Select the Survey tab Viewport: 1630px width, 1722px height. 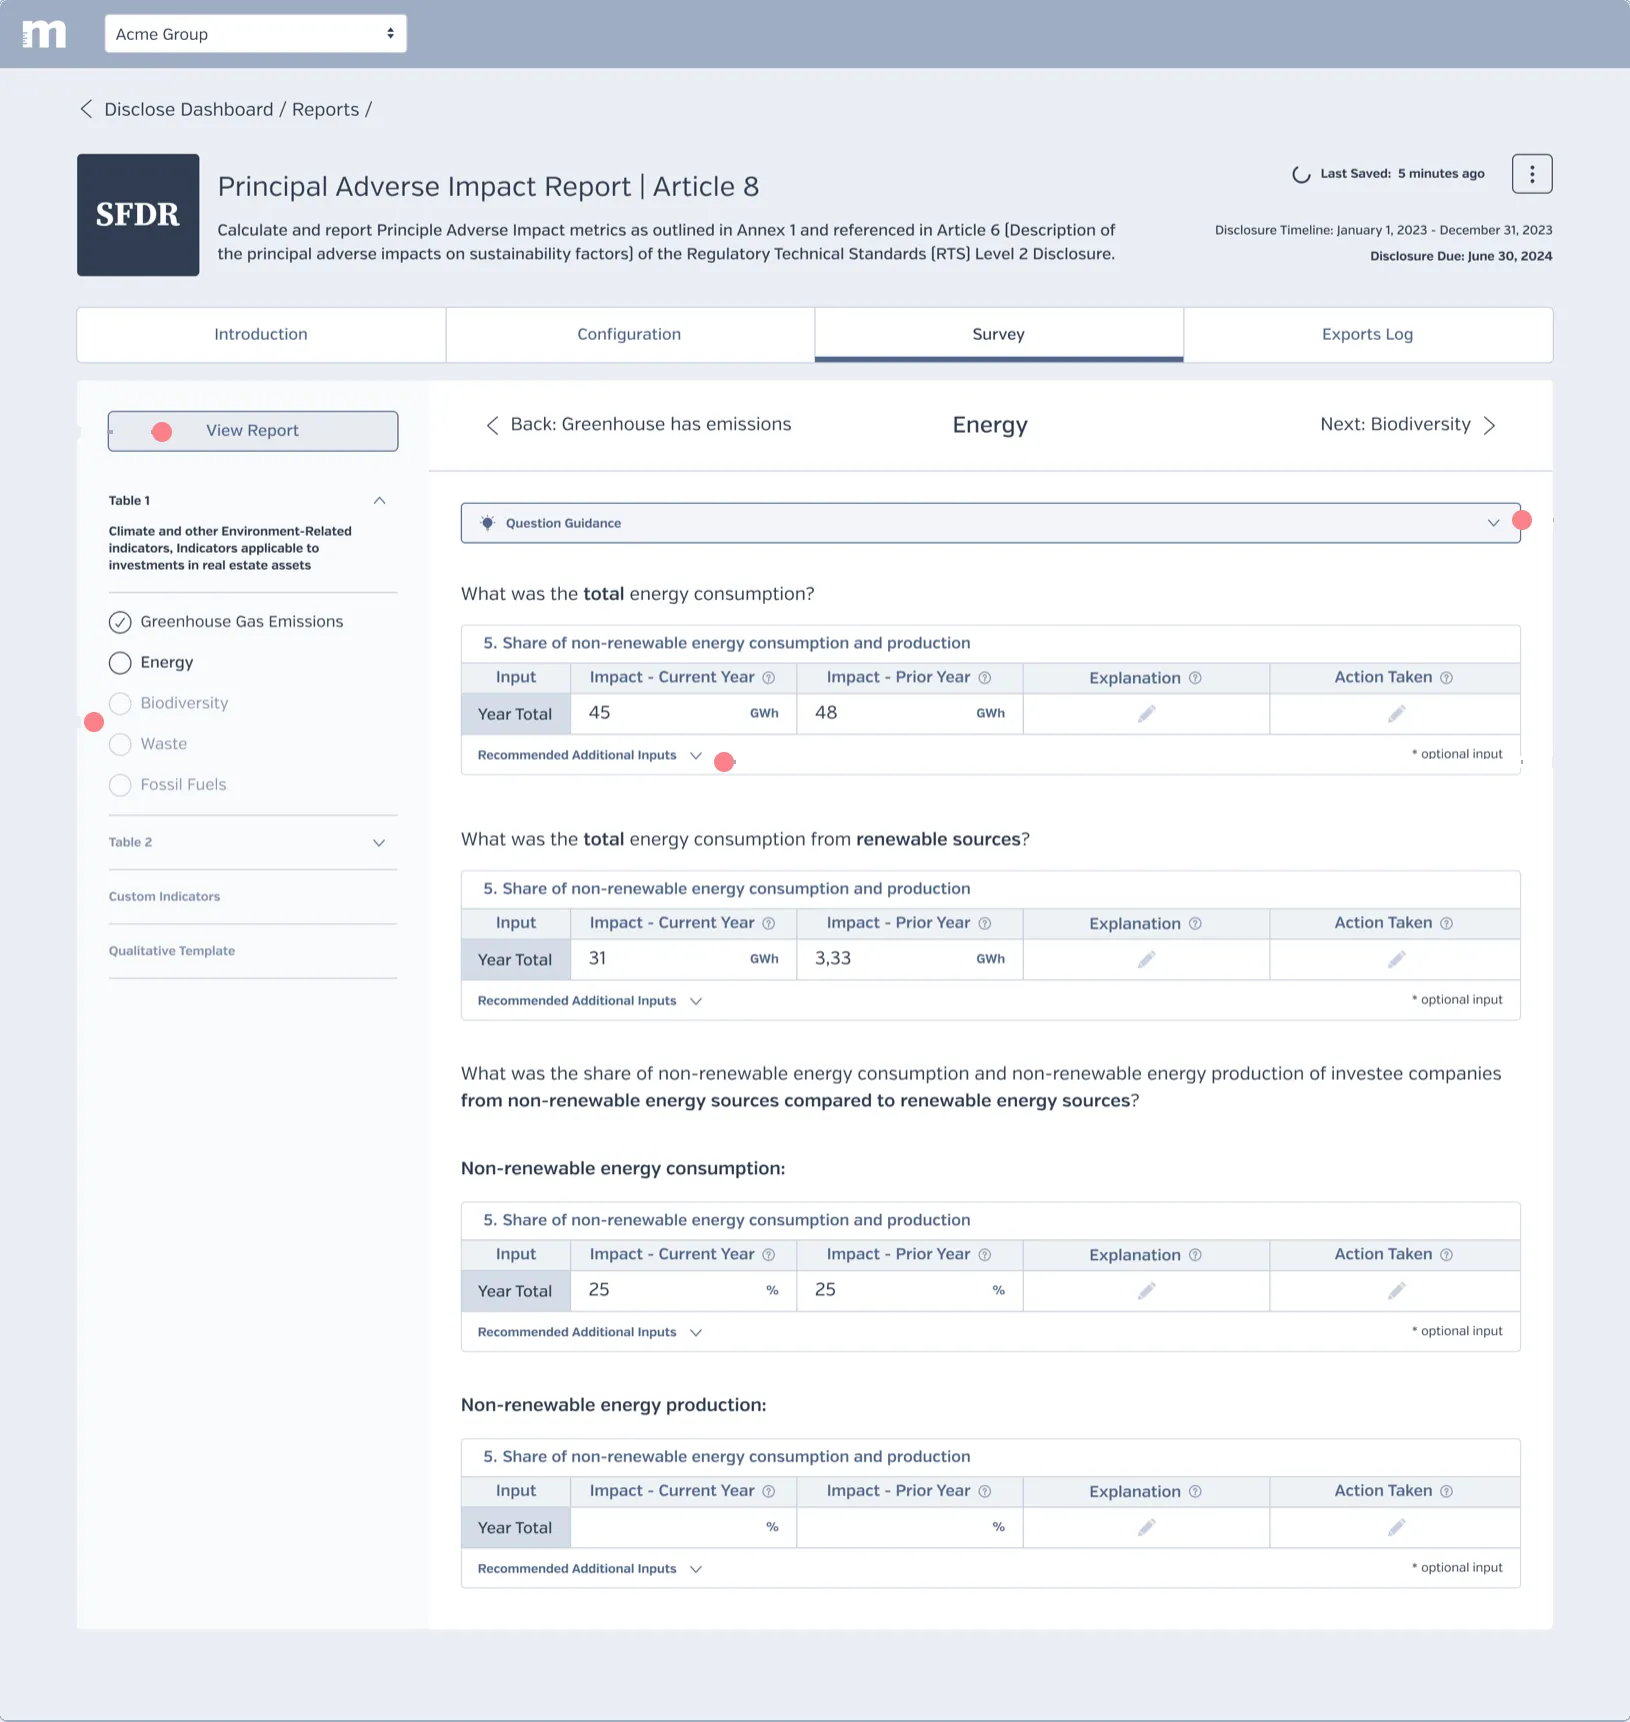[x=998, y=334]
